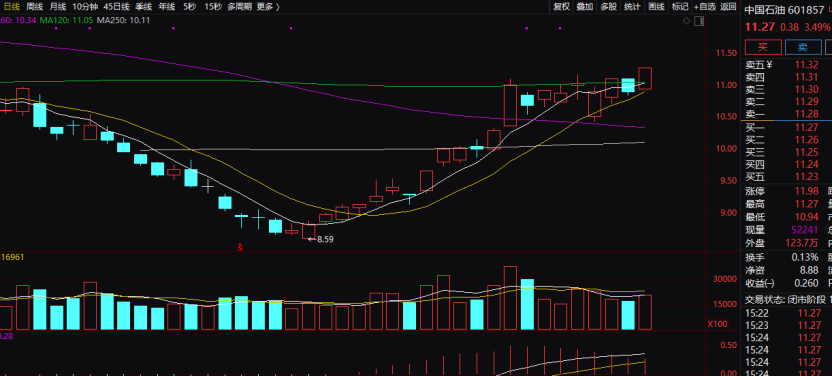832x376 pixels.
Task: Select the 5秒 period tab
Action: tap(189, 6)
